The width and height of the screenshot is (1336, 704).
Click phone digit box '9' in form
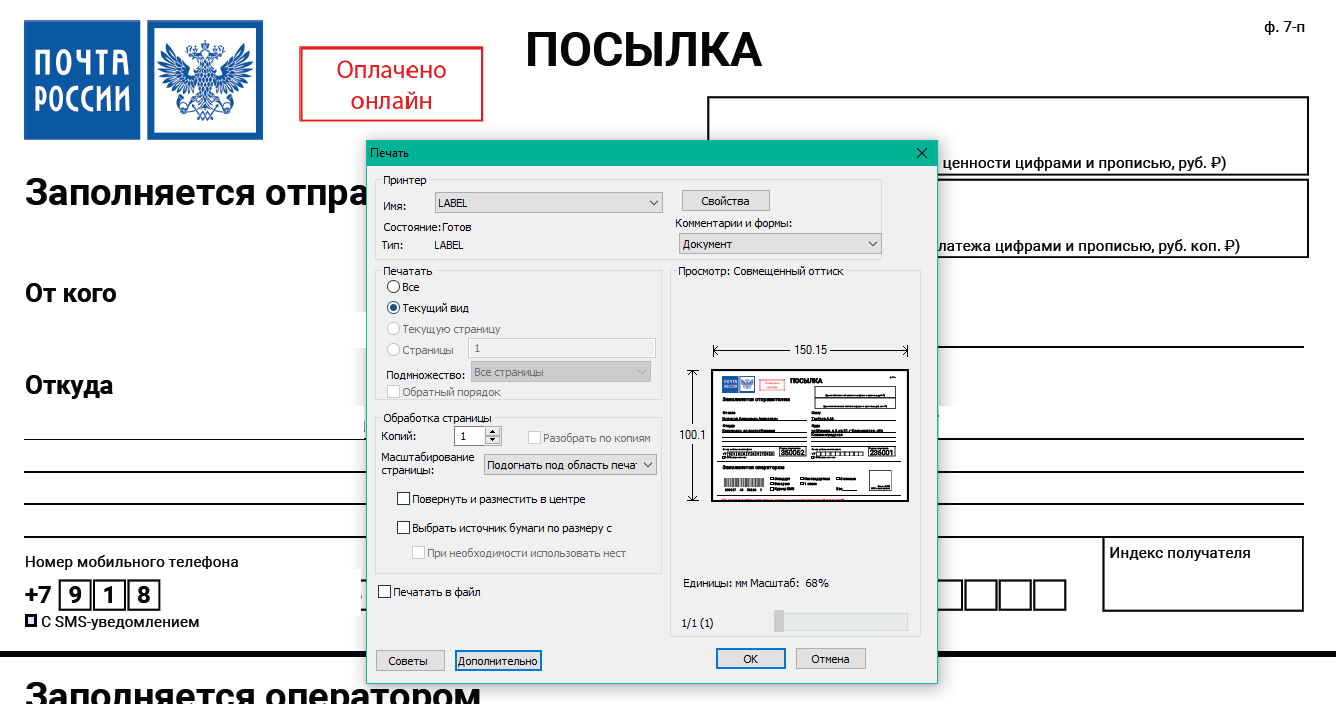pyautogui.click(x=76, y=596)
